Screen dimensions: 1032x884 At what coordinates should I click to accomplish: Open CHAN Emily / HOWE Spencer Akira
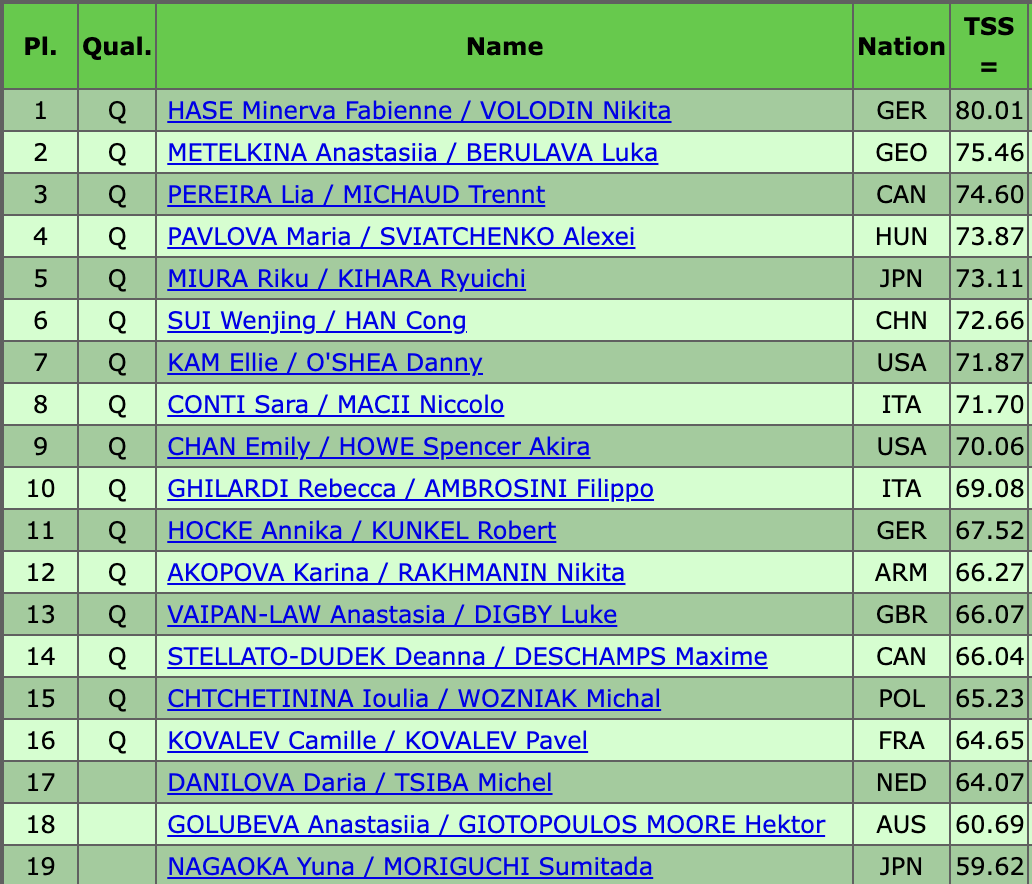tap(379, 447)
